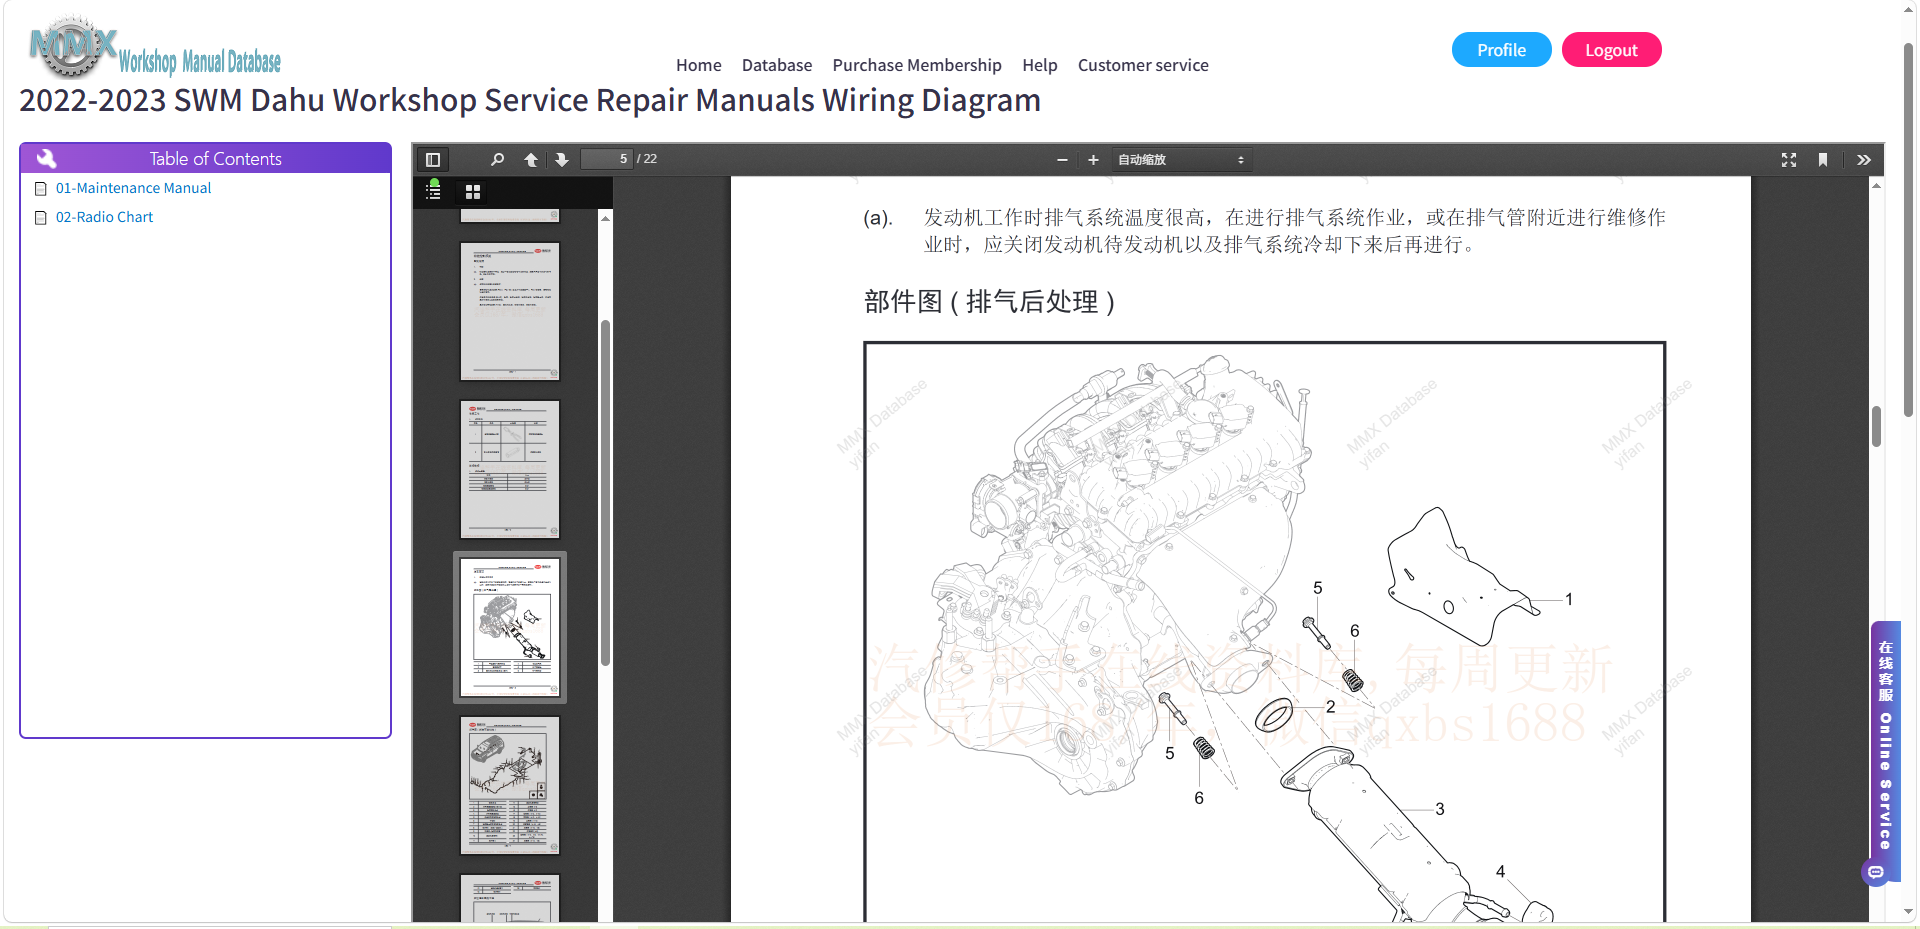Show the thumbnails grid view
Screen dimensions: 1920x929
pos(473,191)
